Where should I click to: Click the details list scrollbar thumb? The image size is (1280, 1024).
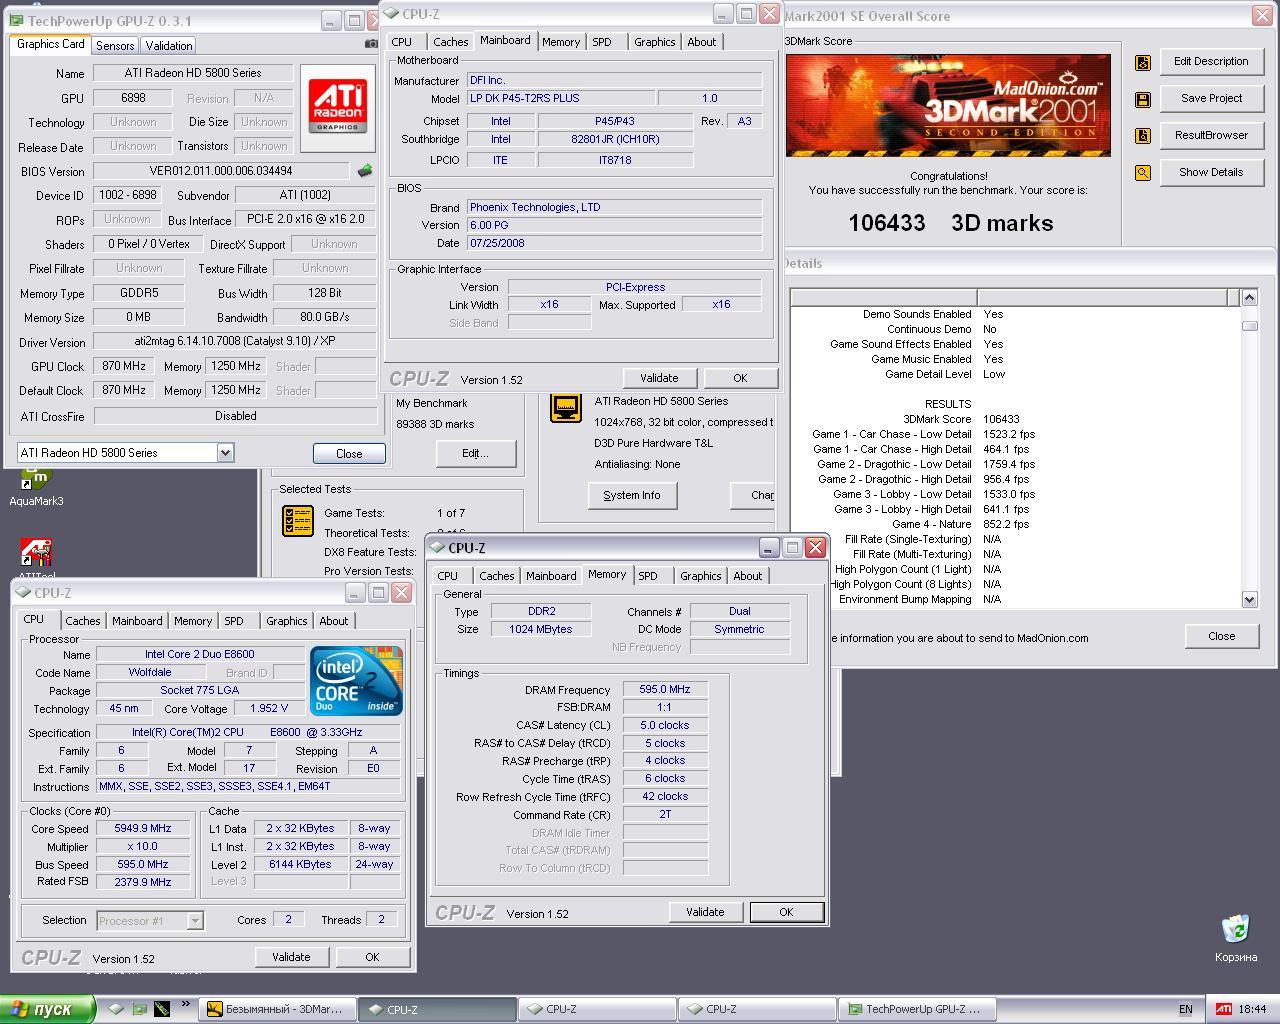(x=1249, y=326)
